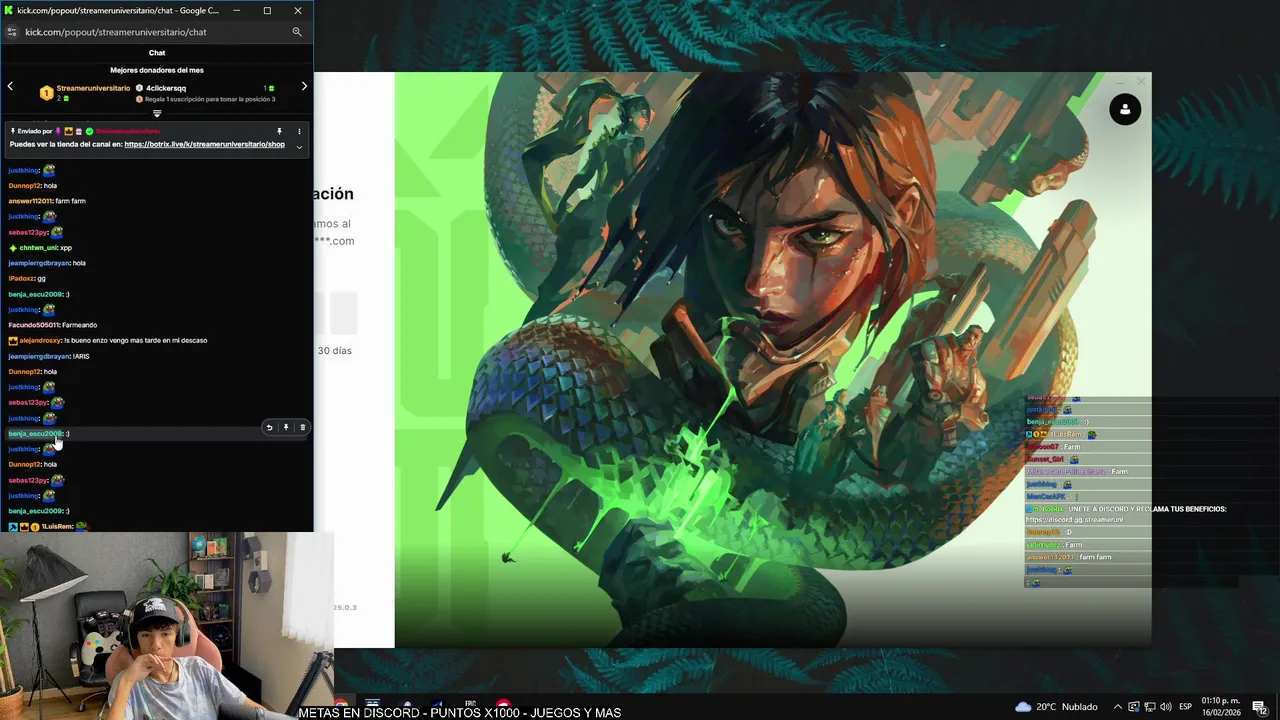Open network tray icon
1280x720 pixels.
point(1150,706)
